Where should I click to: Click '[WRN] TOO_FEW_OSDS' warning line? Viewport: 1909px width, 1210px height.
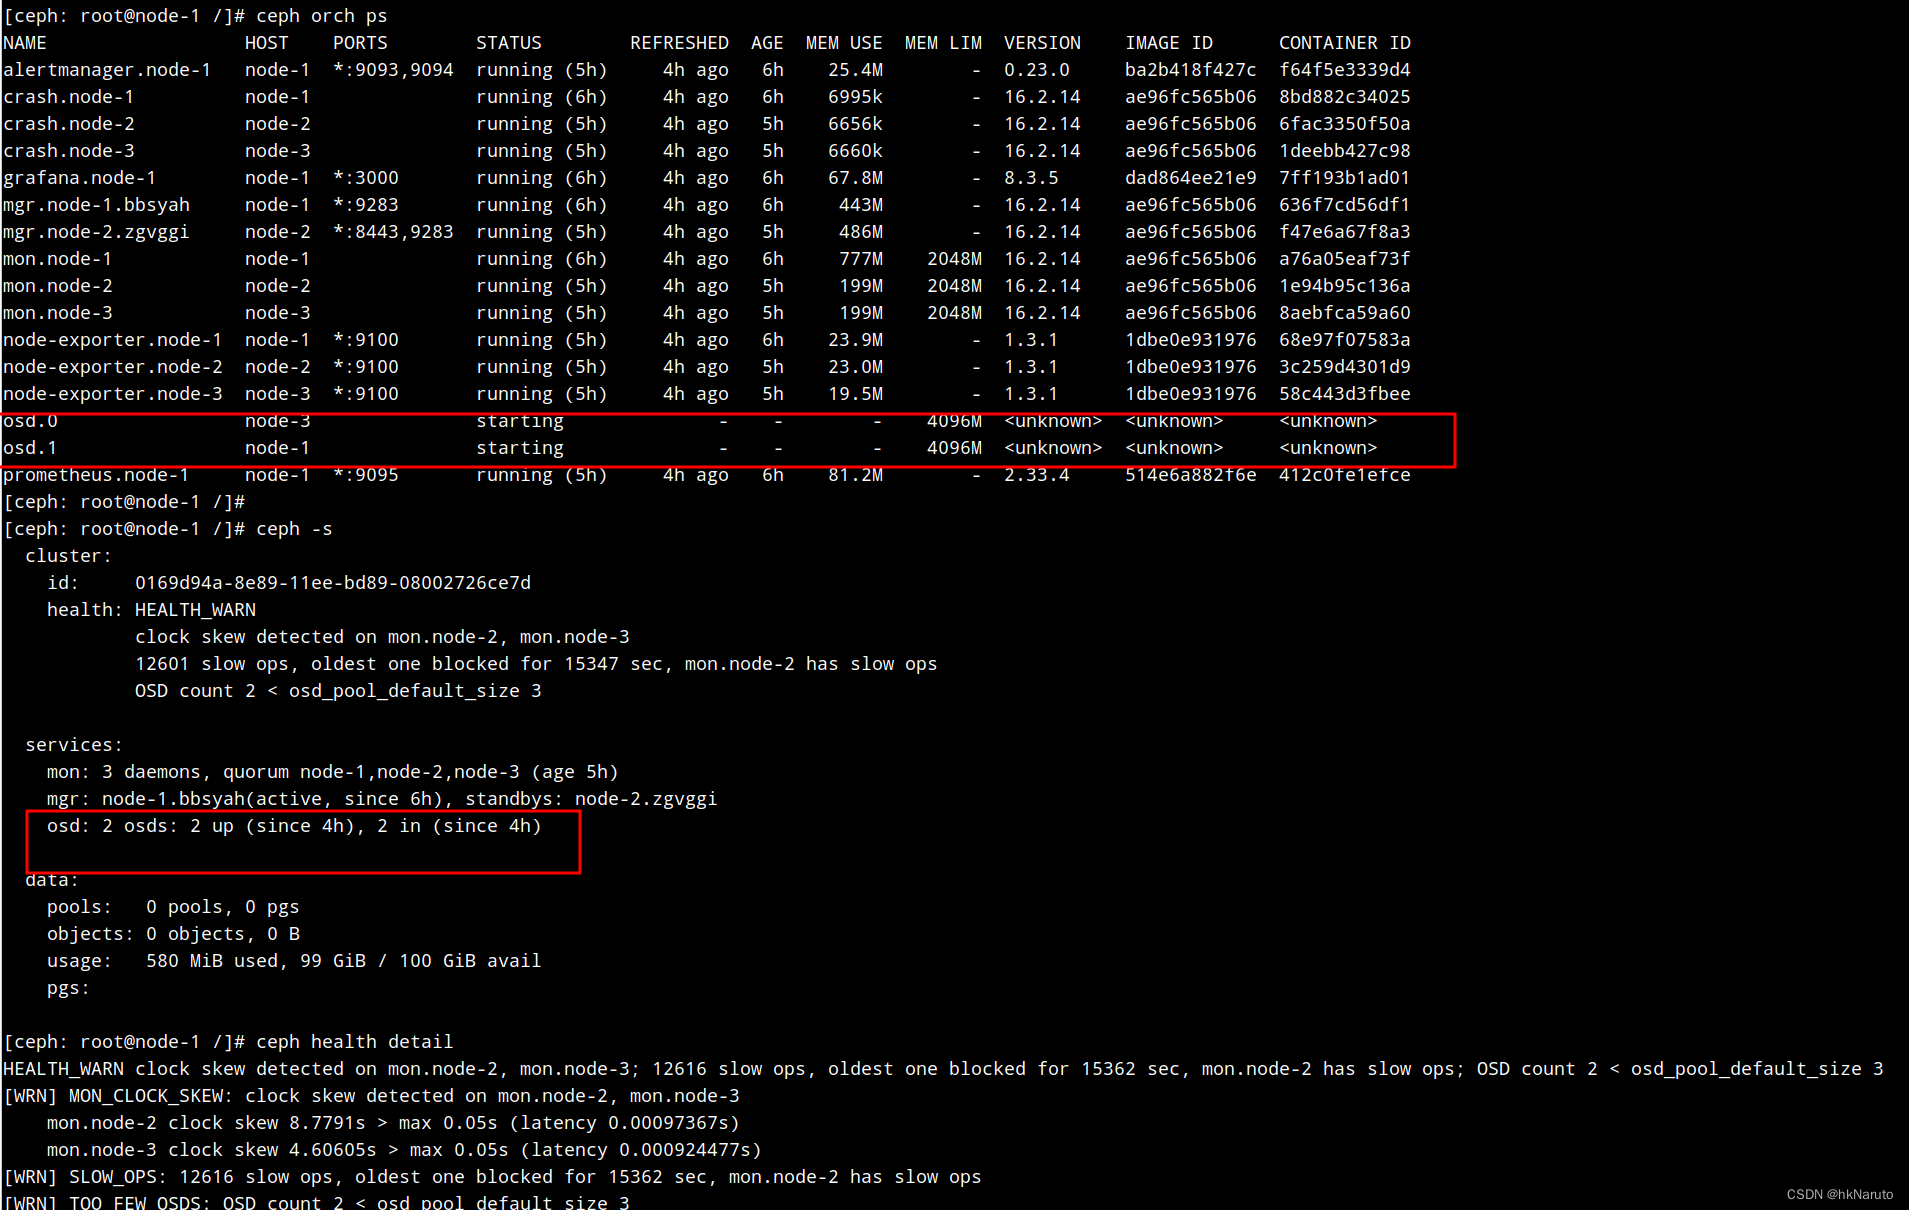point(316,1201)
